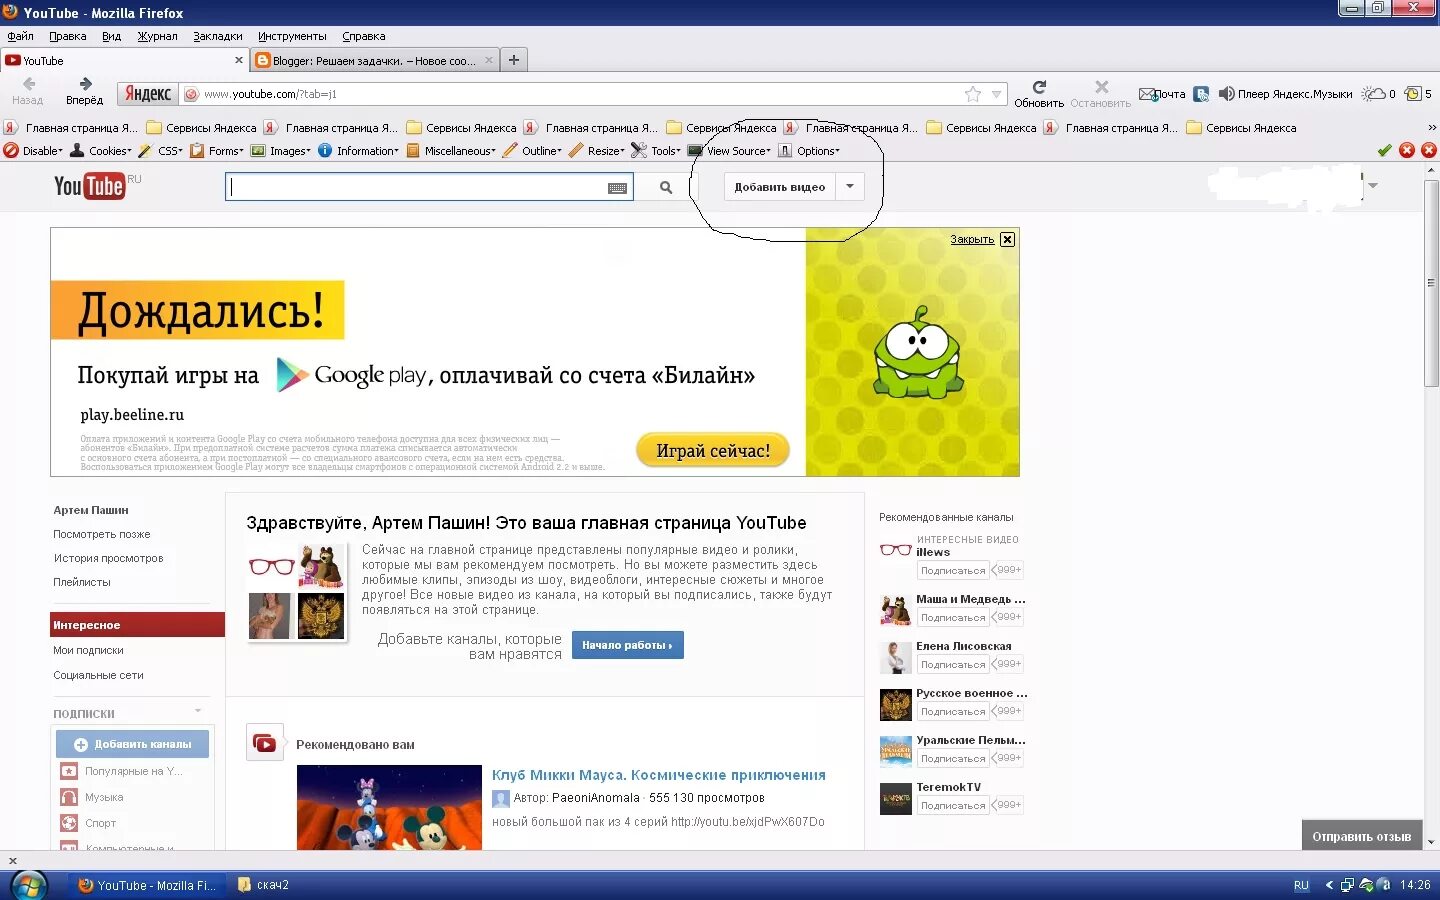Viewport: 1440px width, 900px height.
Task: Expand the arrow beside Добавить видео
Action: [850, 186]
